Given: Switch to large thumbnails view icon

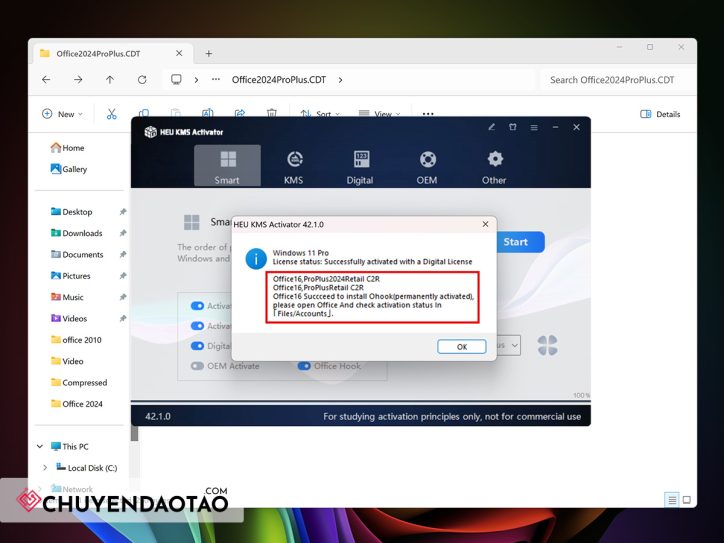Looking at the screenshot, I should 687,500.
